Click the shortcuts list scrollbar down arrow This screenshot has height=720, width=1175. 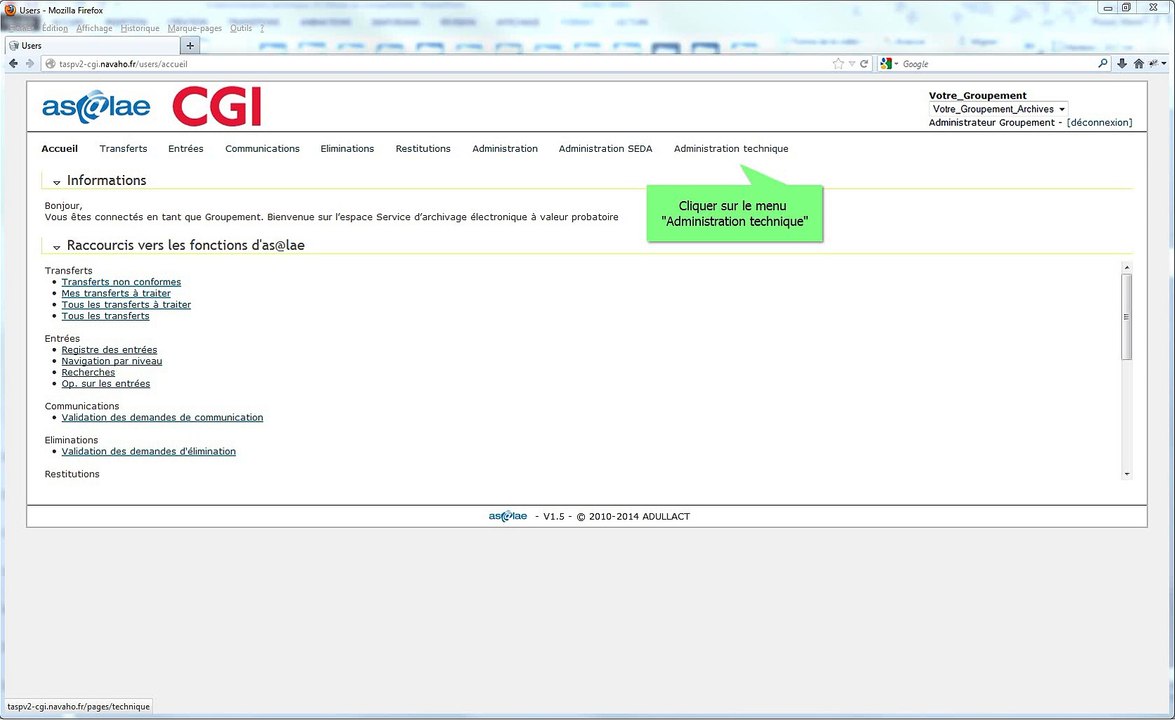coord(1127,474)
